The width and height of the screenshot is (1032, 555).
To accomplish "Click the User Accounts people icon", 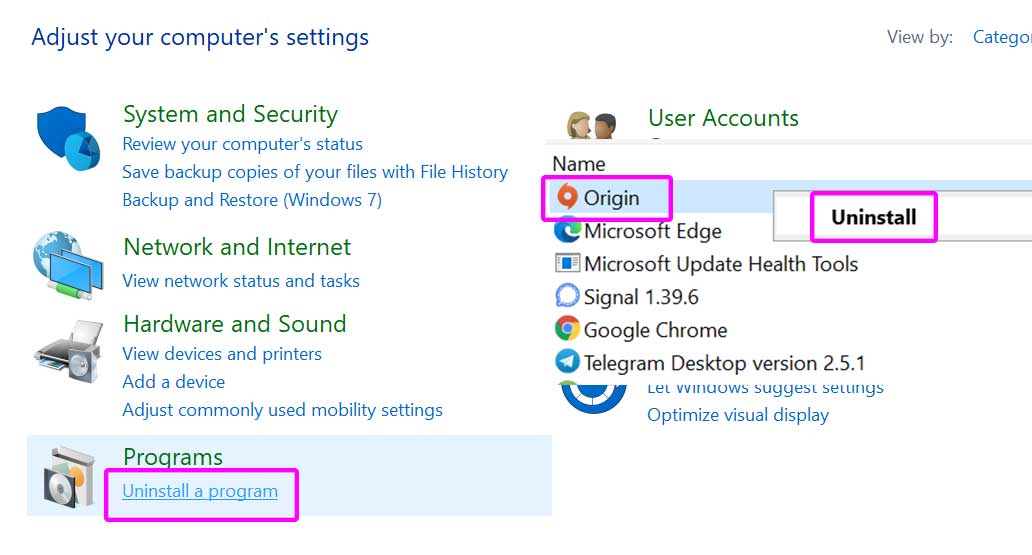I will 592,125.
